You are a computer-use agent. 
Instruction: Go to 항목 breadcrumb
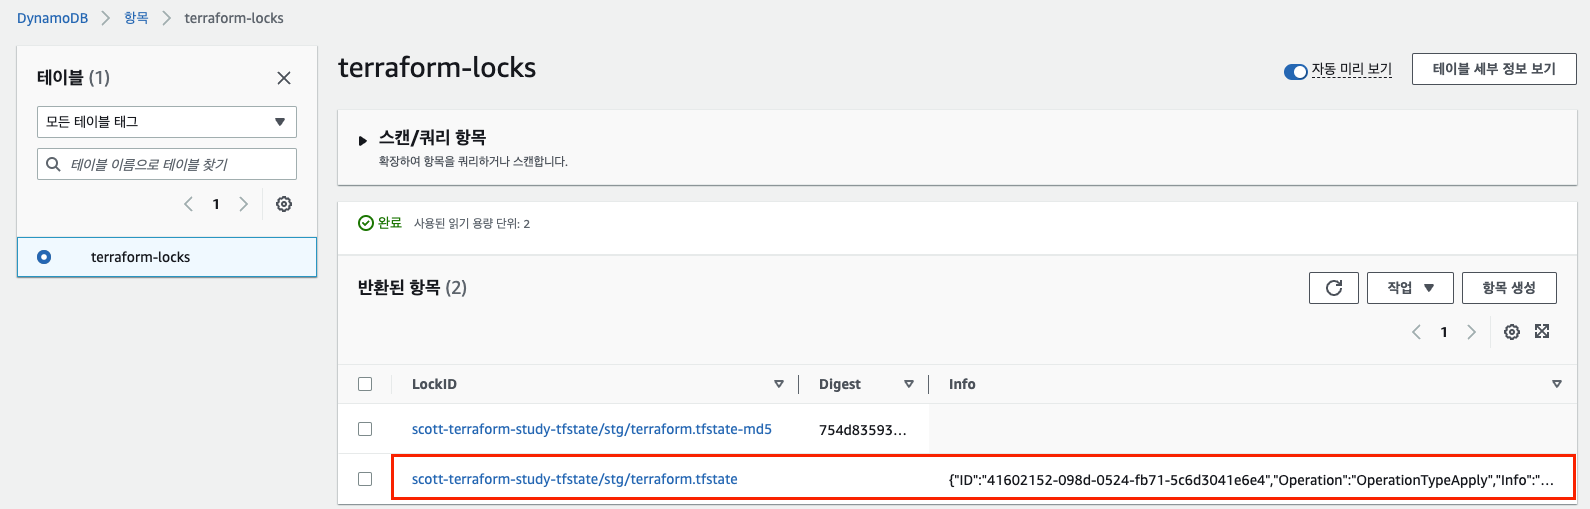pos(136,18)
